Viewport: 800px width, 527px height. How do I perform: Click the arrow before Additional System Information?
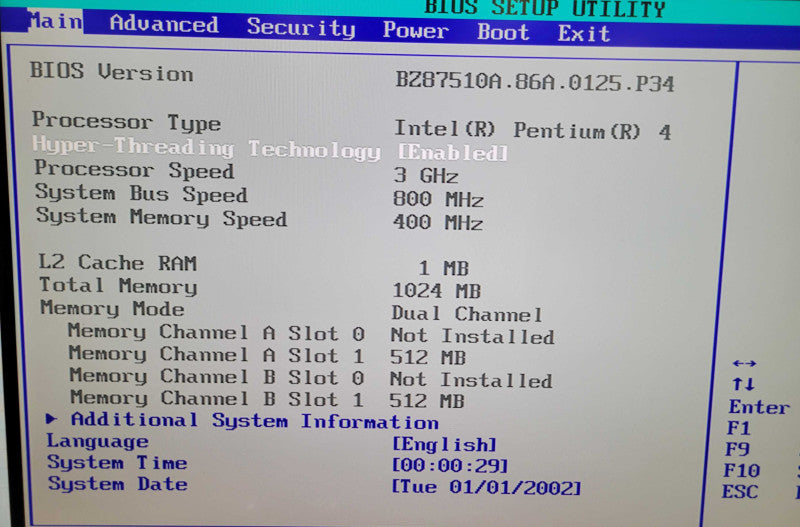(51, 419)
